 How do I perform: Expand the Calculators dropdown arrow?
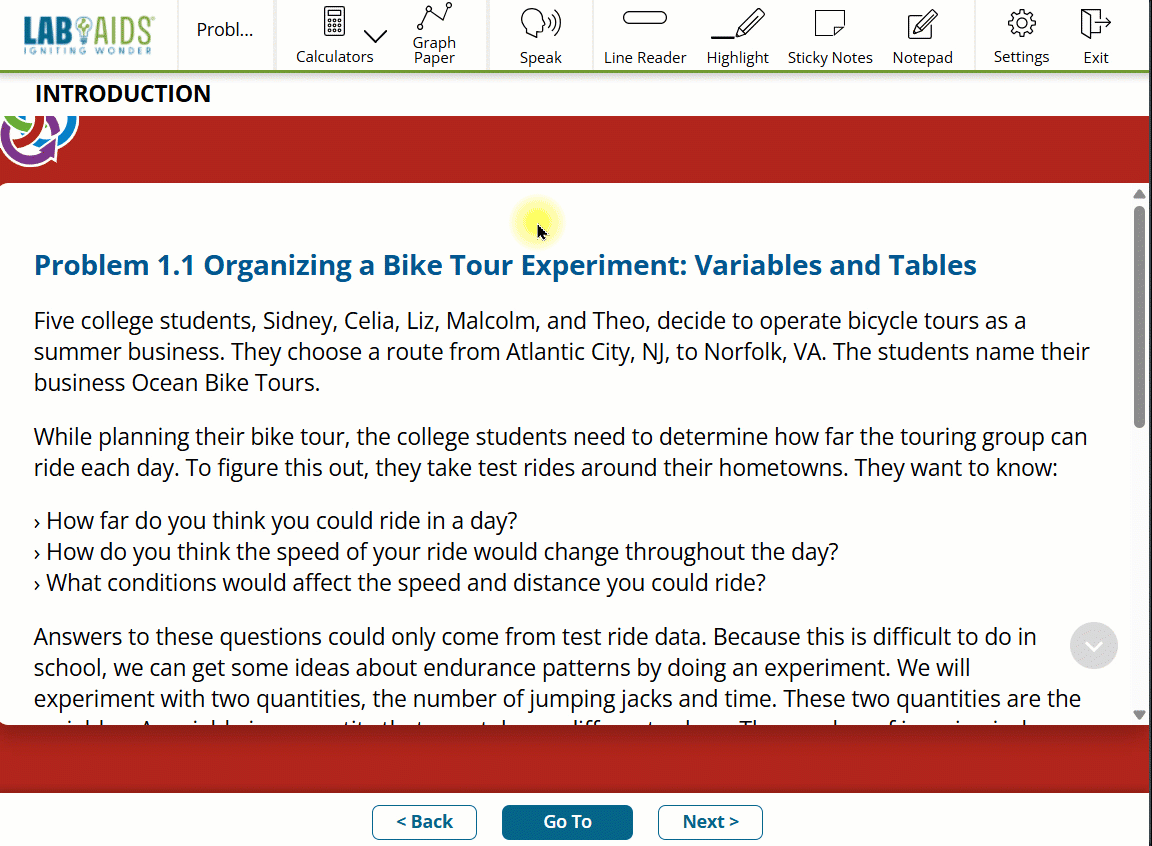pyautogui.click(x=375, y=37)
